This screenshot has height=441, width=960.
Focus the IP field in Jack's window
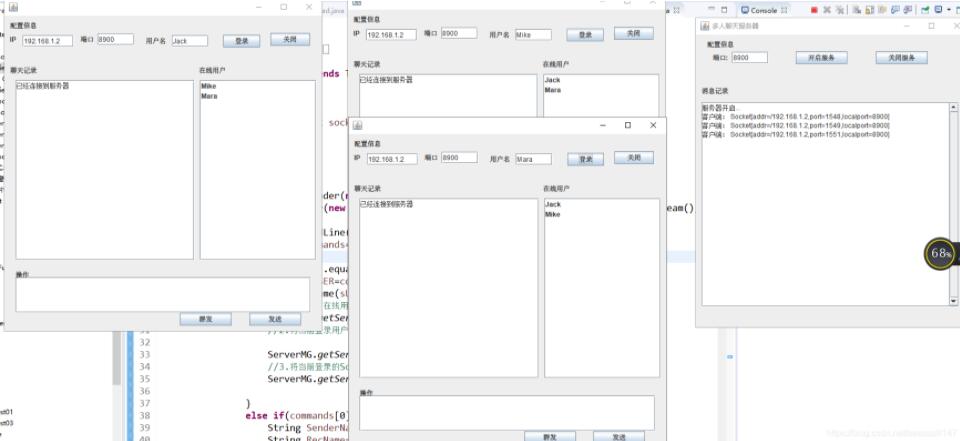pos(48,41)
